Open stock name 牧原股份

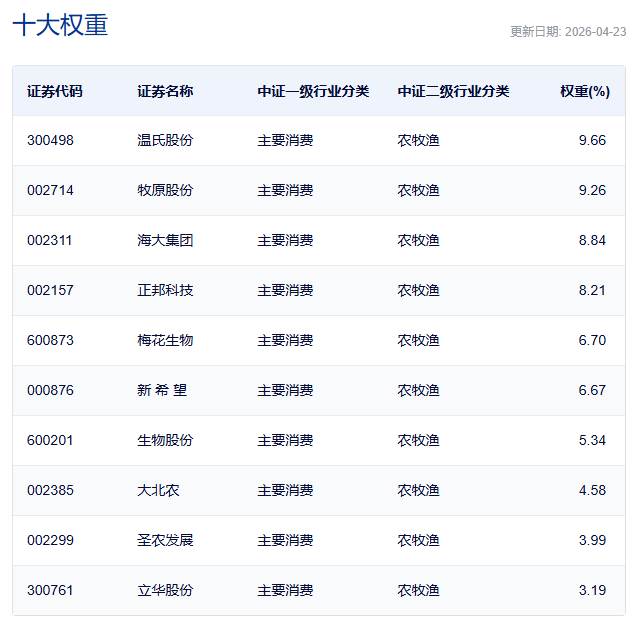point(165,190)
